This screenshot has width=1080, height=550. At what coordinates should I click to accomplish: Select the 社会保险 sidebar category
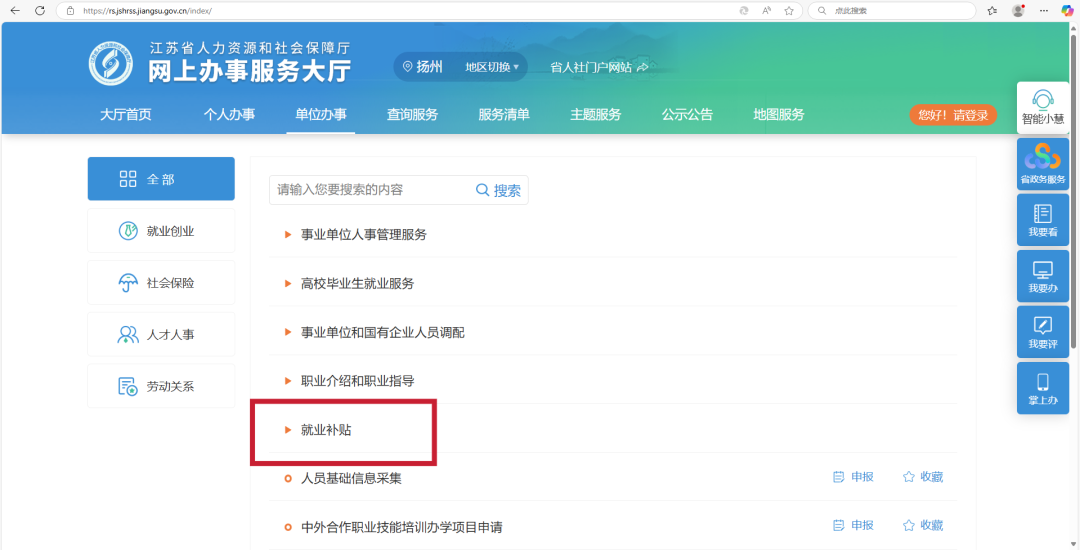161,283
